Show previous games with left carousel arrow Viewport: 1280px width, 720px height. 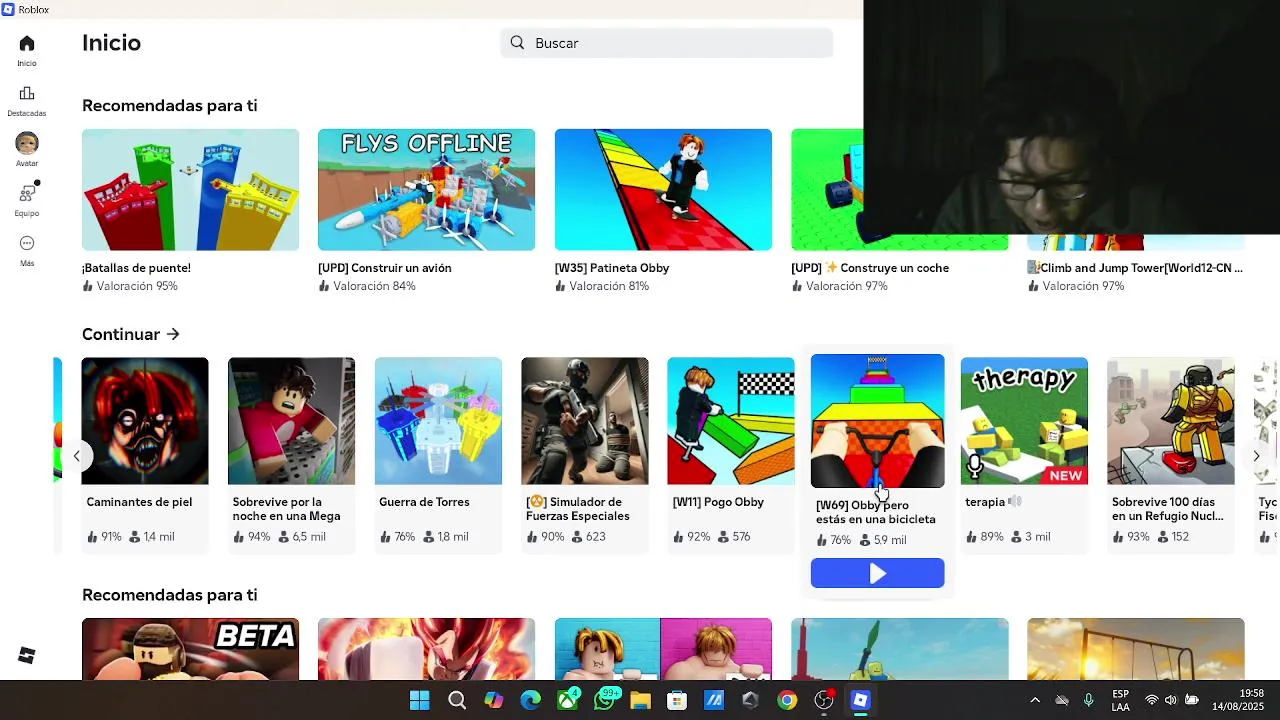click(76, 456)
